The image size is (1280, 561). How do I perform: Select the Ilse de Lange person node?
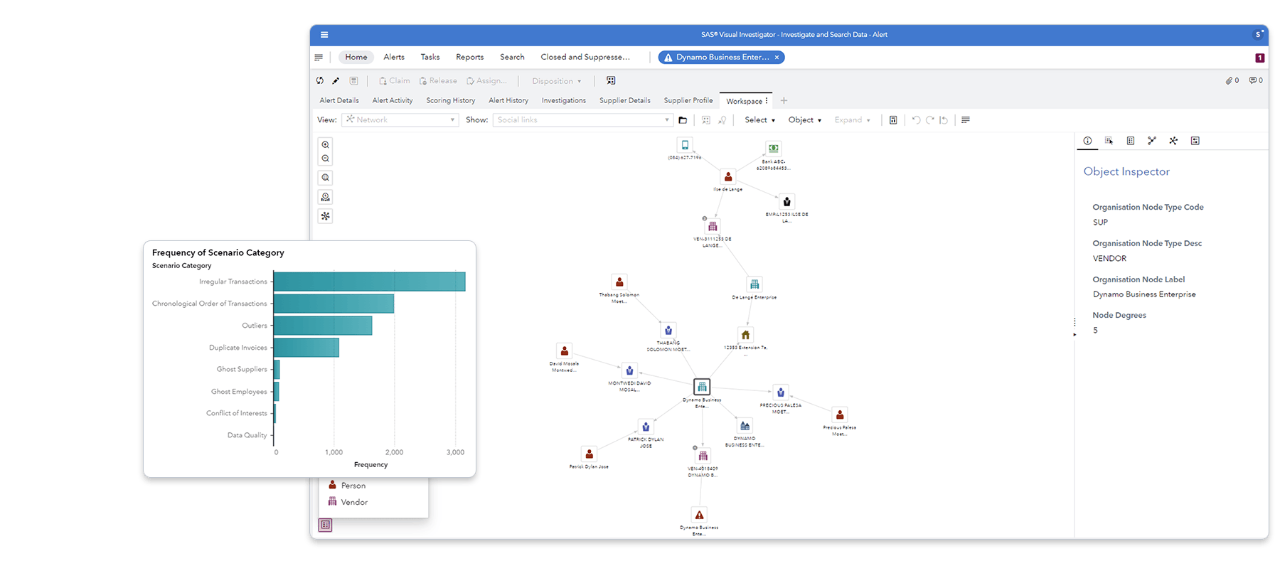(x=728, y=177)
